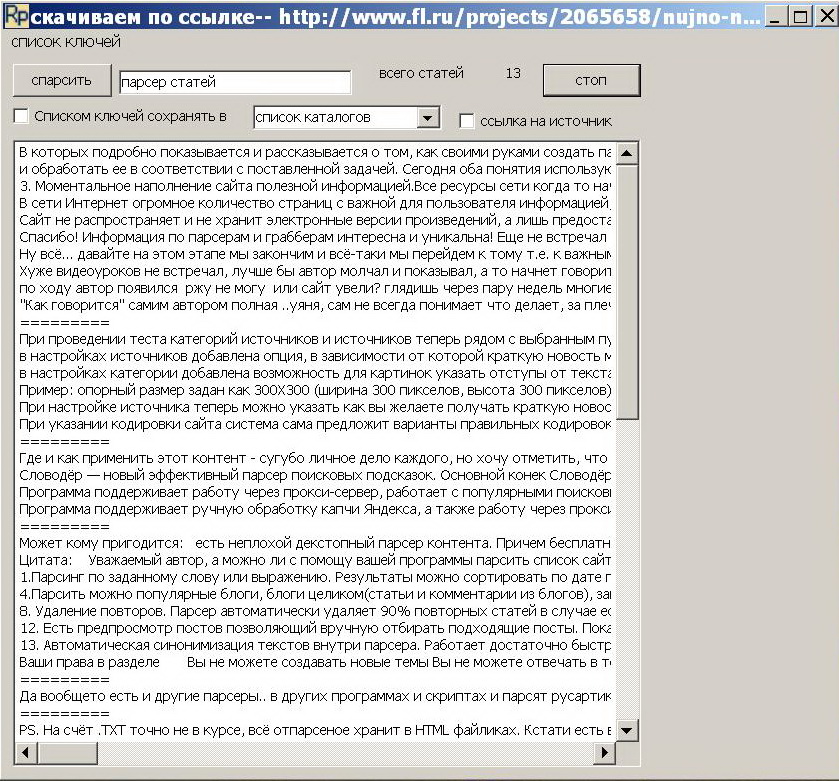This screenshot has width=839, height=781.
Task: Click the line starting "Где и как применить"
Action: (x=314, y=458)
